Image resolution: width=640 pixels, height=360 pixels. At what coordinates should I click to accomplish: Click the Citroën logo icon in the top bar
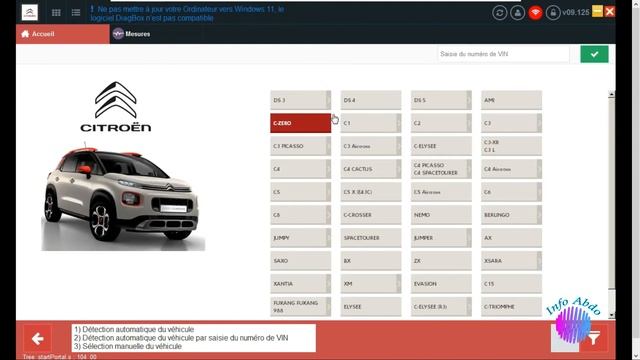pyautogui.click(x=30, y=12)
